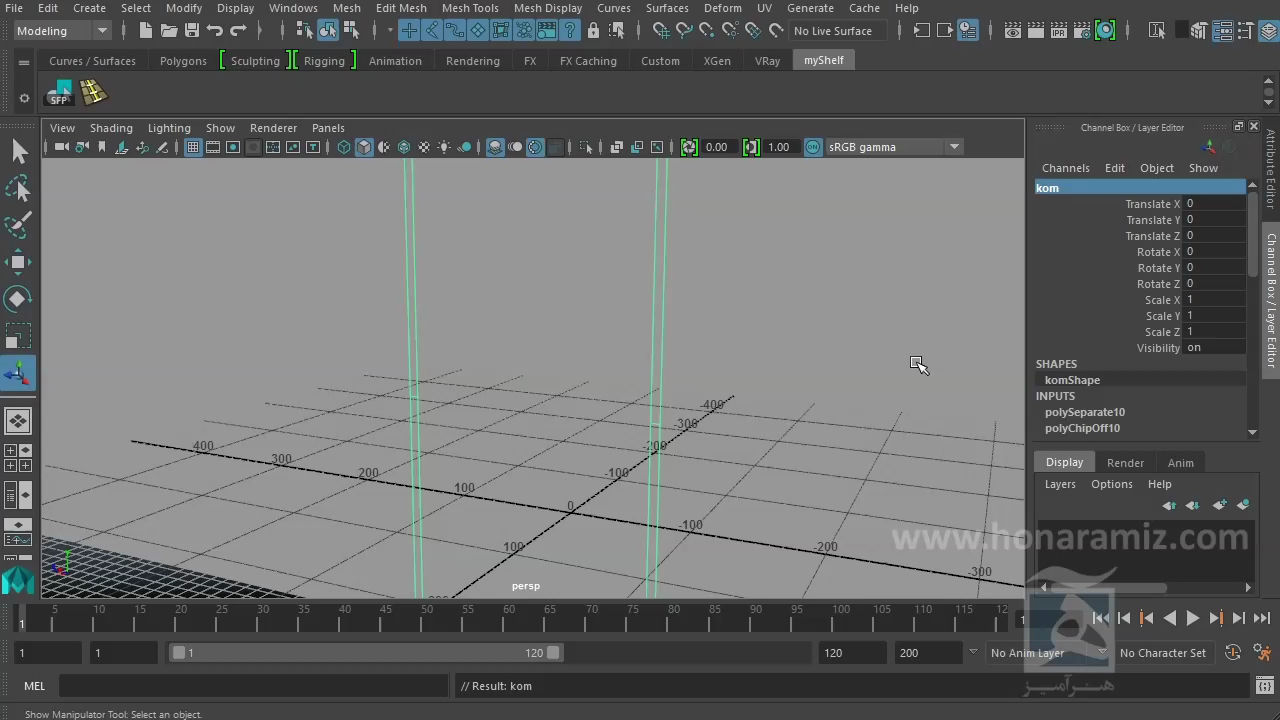The width and height of the screenshot is (1280, 720).
Task: Toggle textured display in viewport
Action: [x=424, y=147]
